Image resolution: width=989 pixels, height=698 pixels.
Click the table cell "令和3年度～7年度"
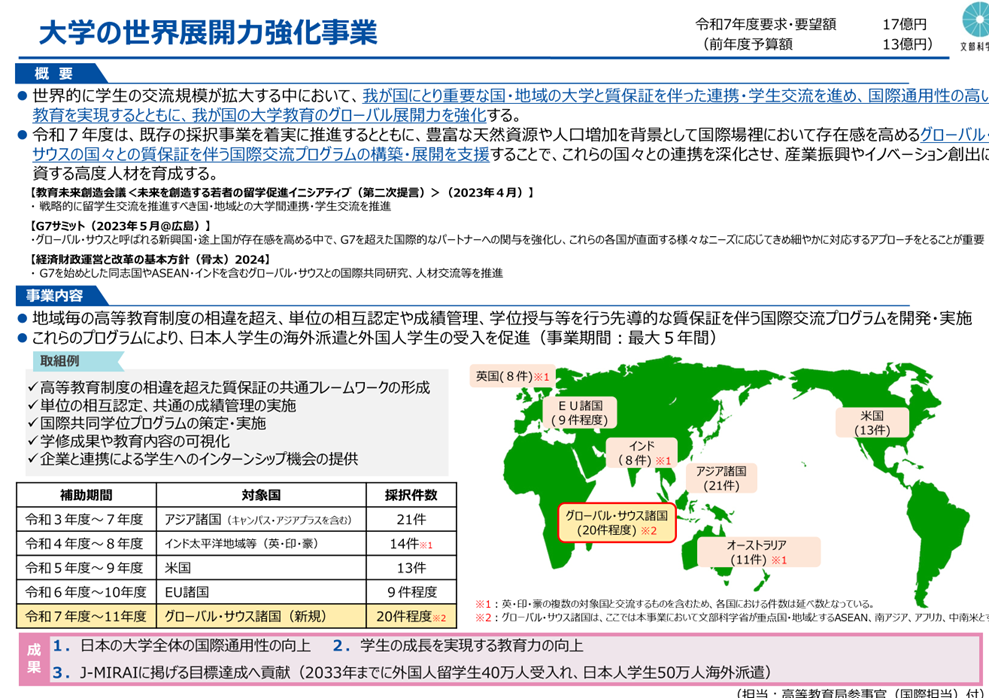(85, 520)
